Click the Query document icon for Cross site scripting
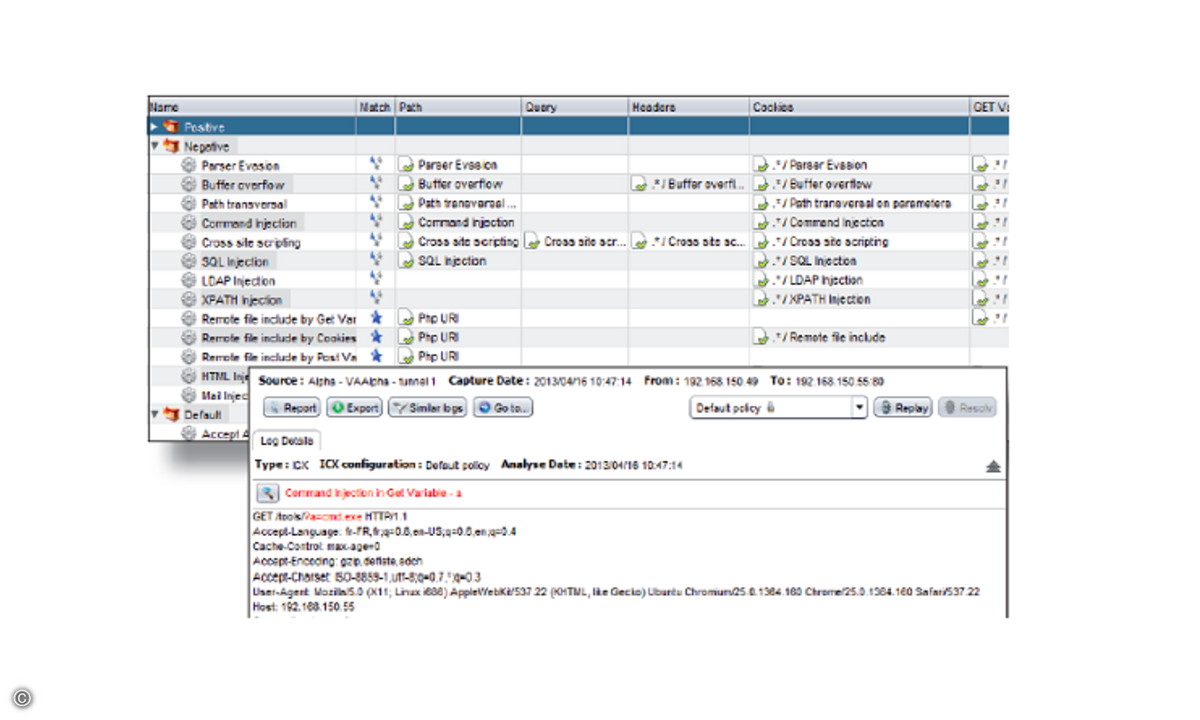Viewport: 1200px width, 720px height. click(x=533, y=242)
